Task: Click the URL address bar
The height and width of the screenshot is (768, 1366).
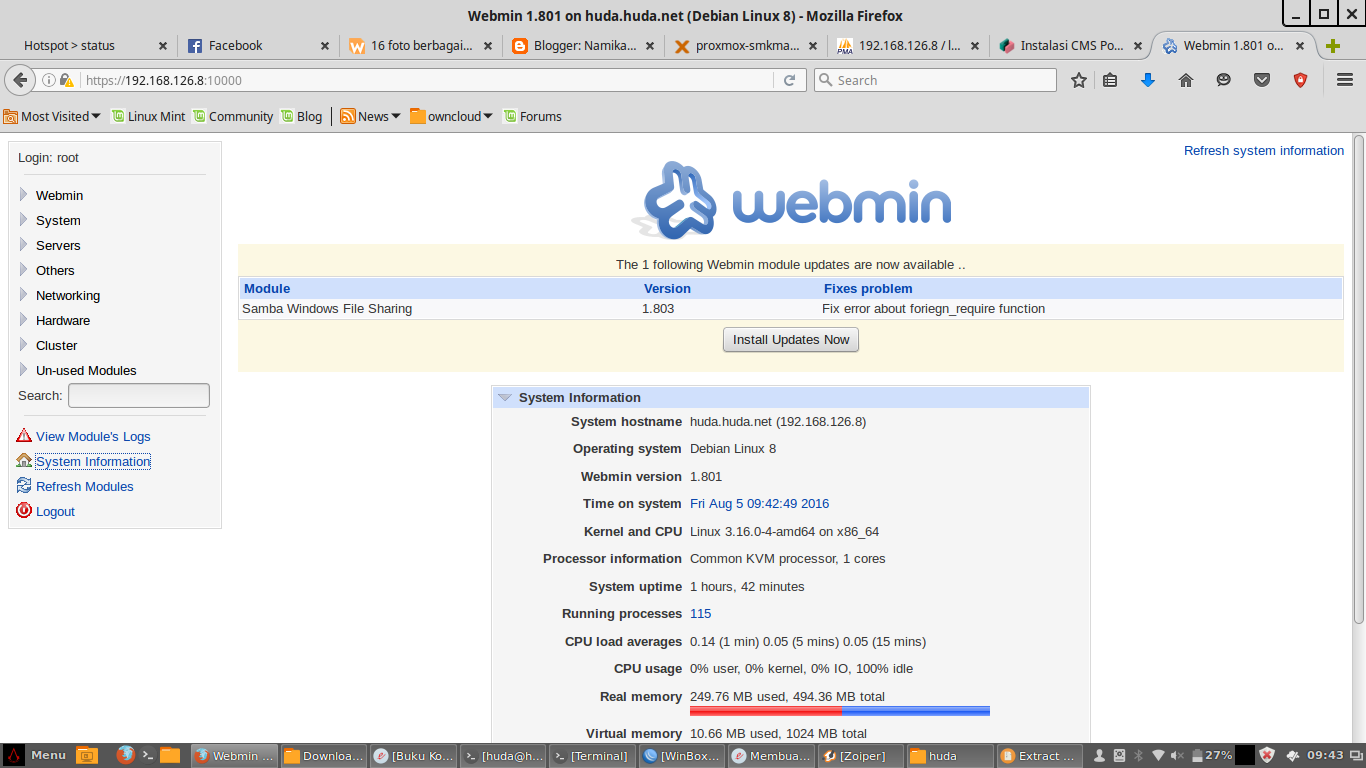Action: [430, 80]
